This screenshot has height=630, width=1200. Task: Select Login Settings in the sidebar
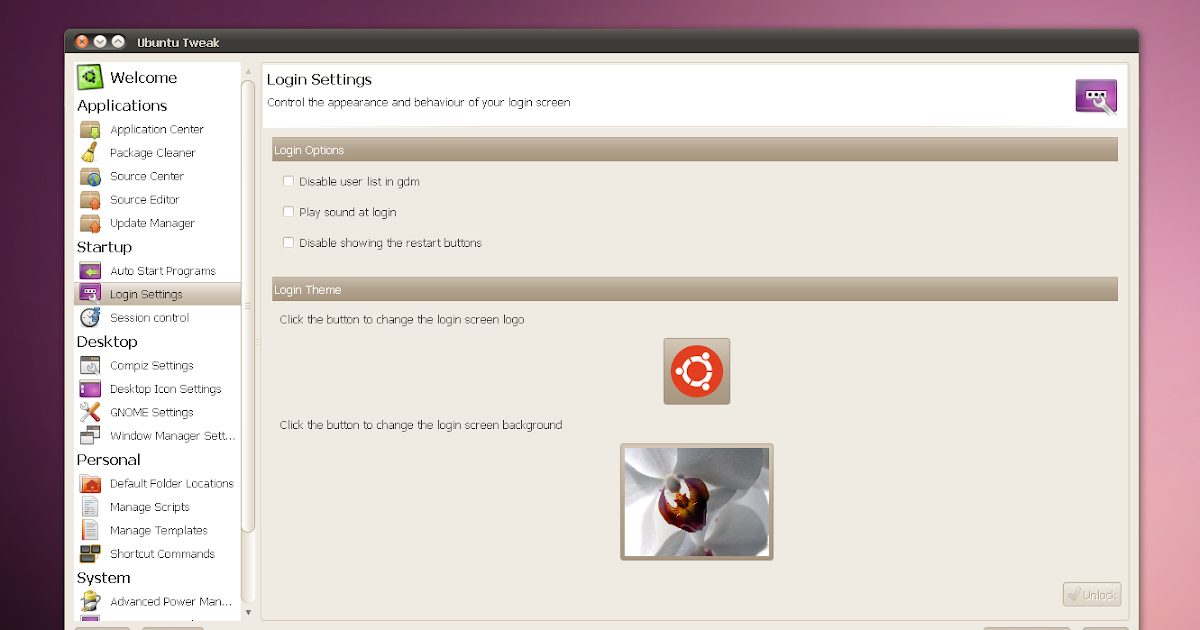pyautogui.click(x=148, y=293)
